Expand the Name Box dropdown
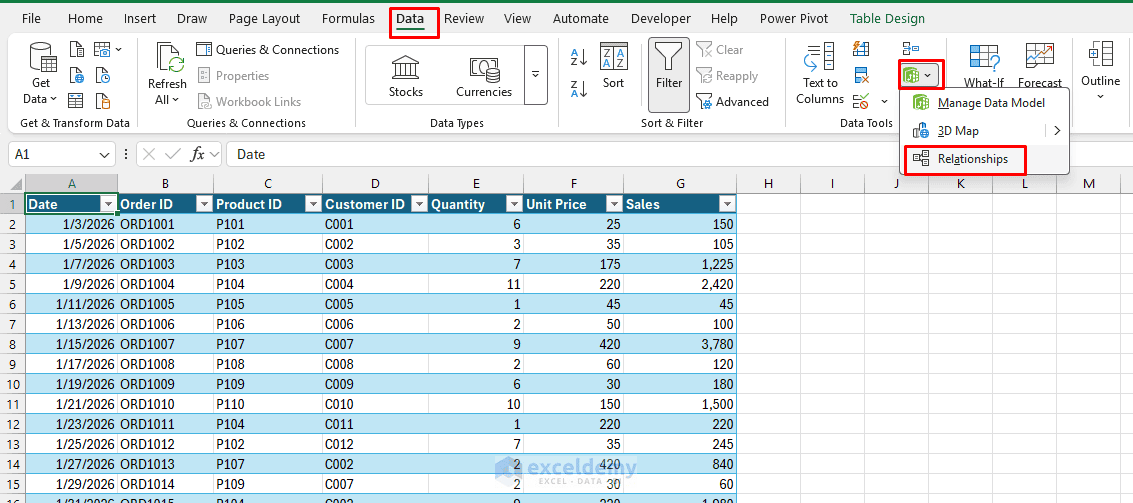 pos(103,154)
